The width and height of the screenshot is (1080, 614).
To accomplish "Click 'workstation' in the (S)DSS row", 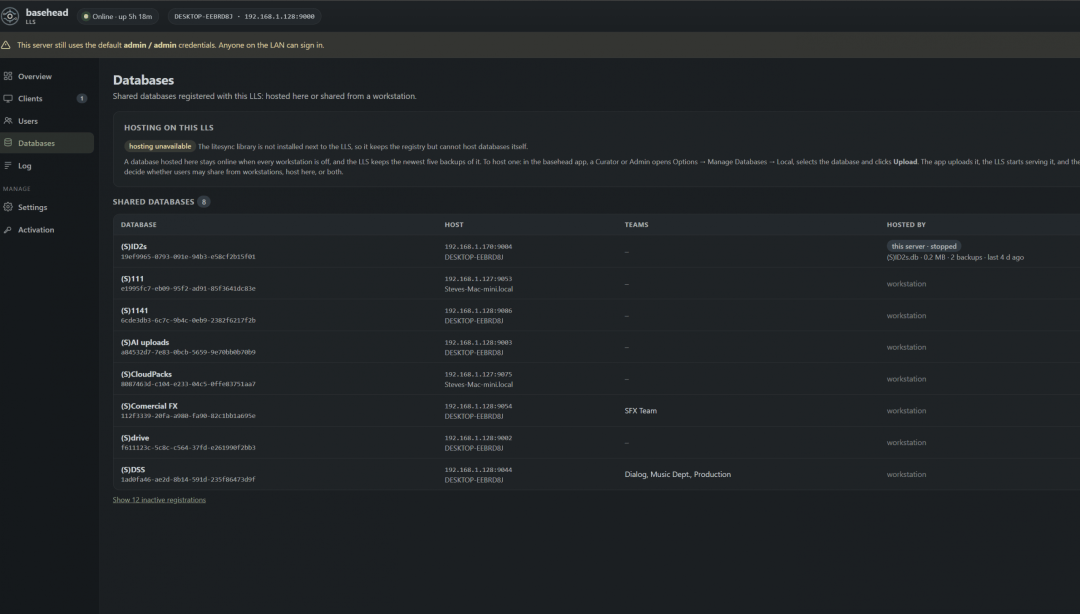I will [906, 474].
